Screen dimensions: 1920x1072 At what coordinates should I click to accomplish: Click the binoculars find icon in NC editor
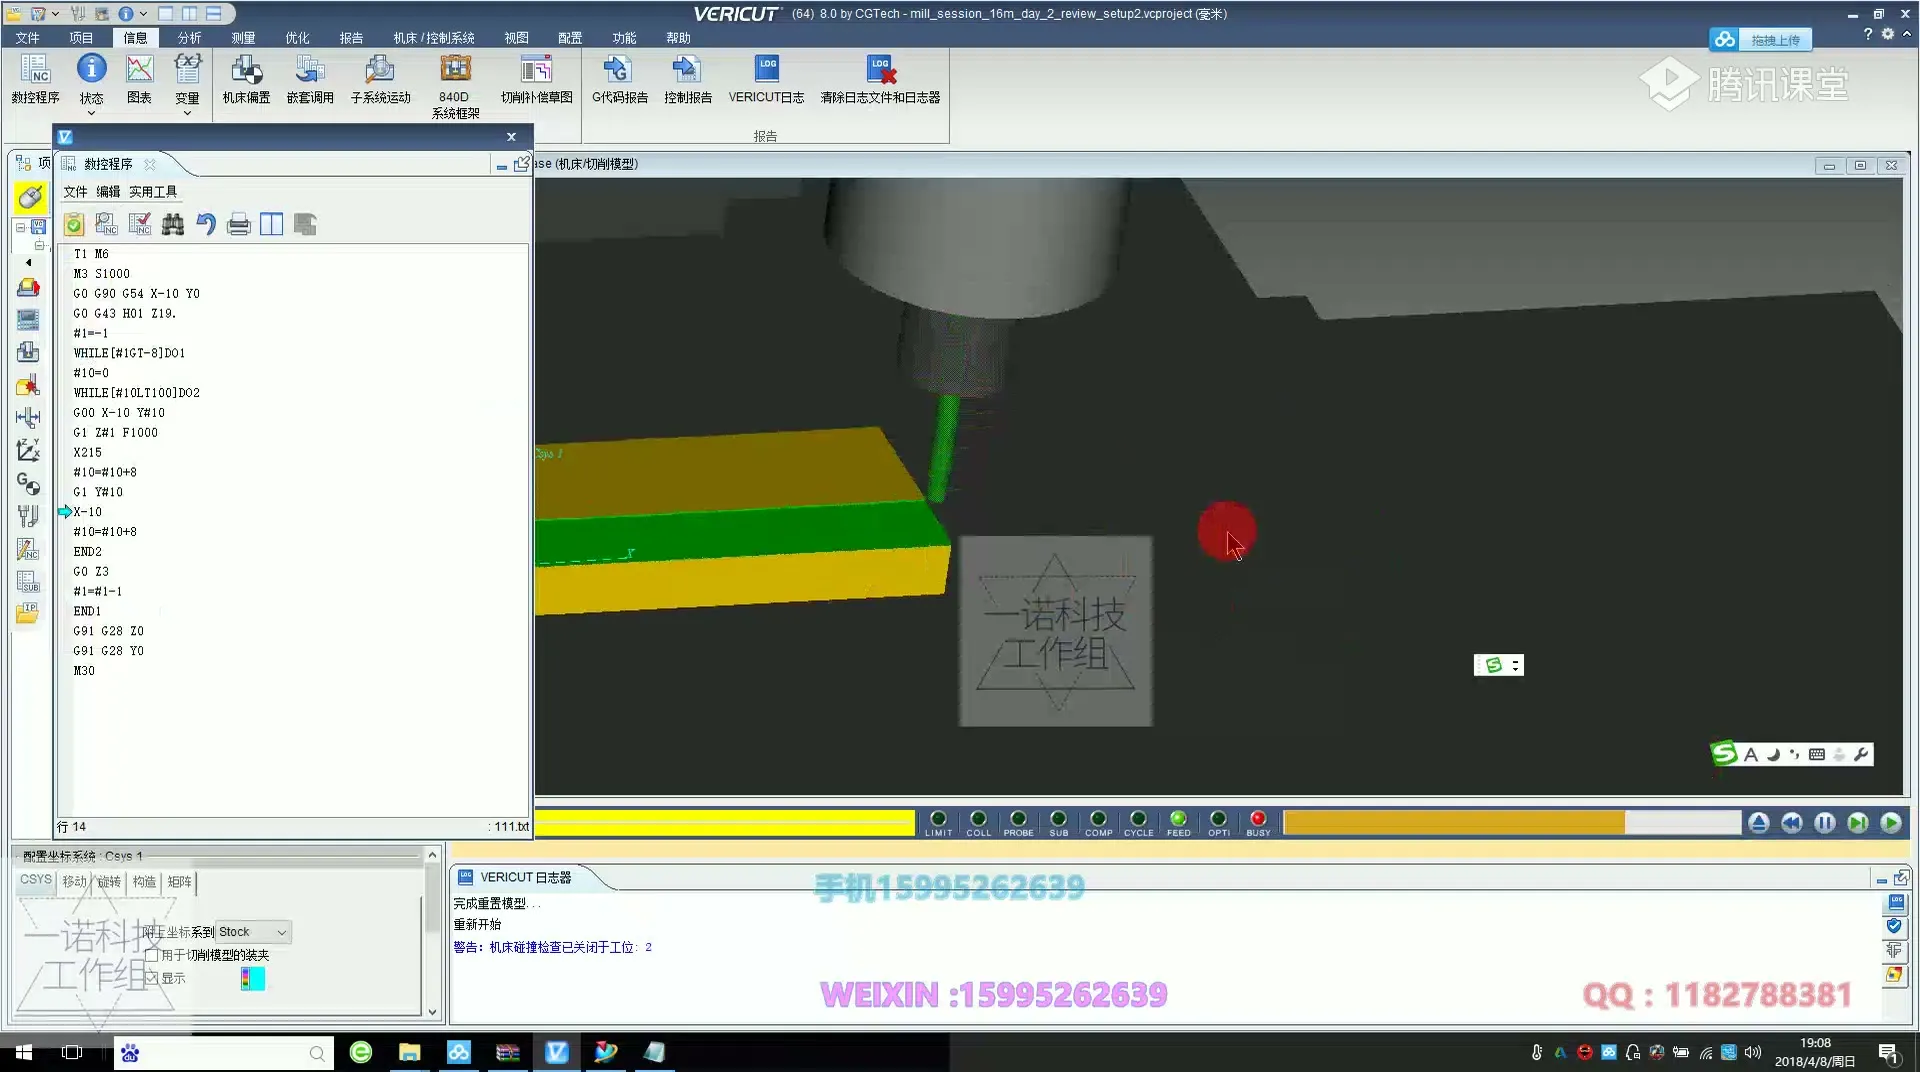[173, 224]
